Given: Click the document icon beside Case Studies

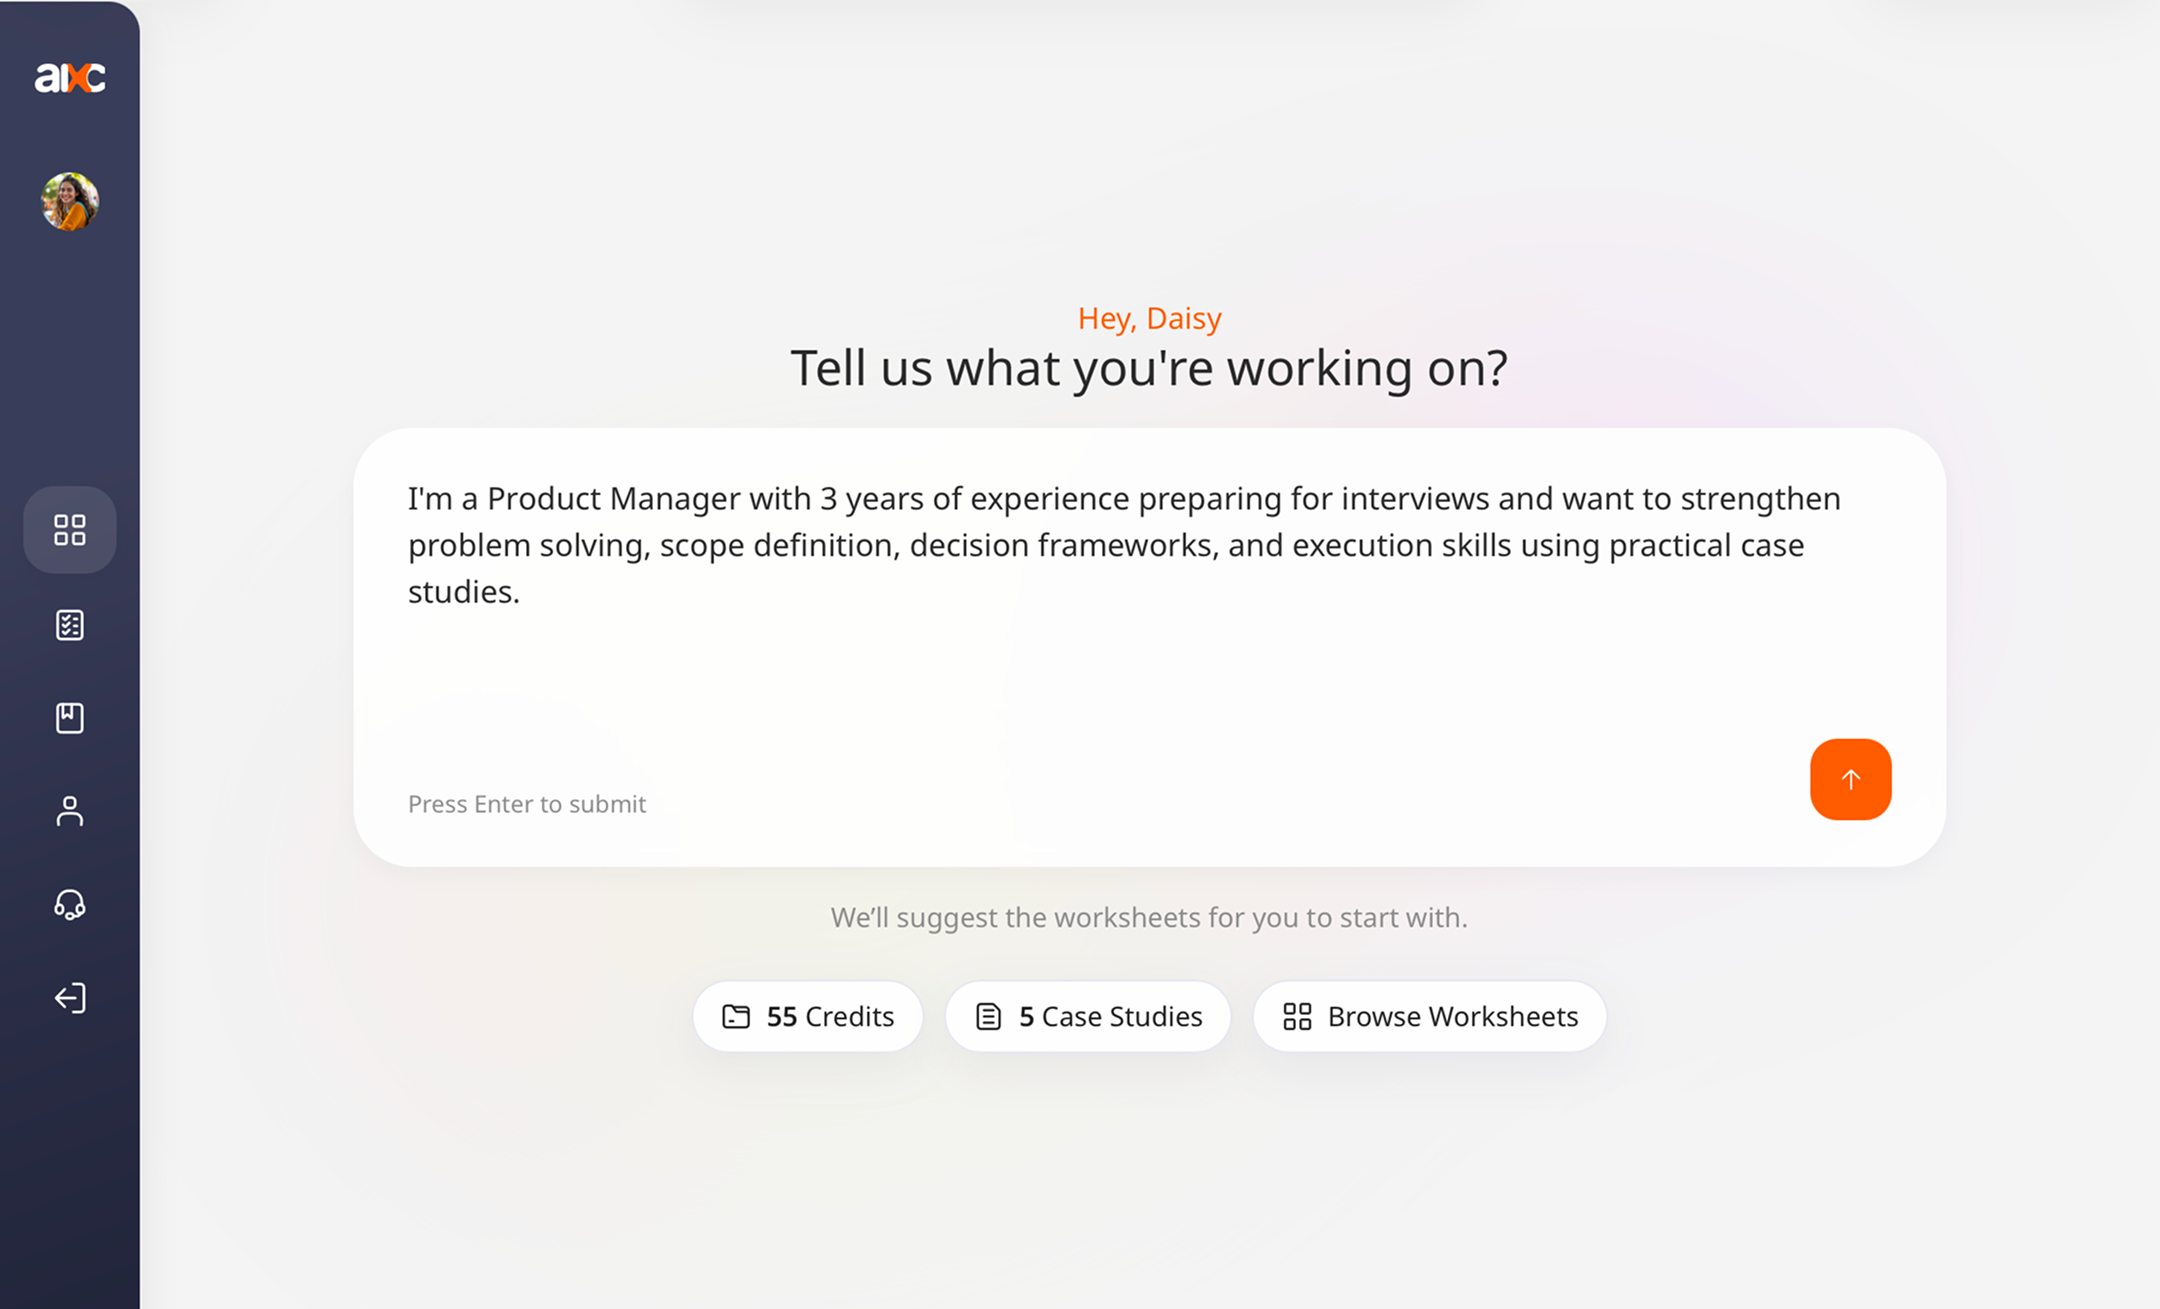Looking at the screenshot, I should pos(988,1016).
